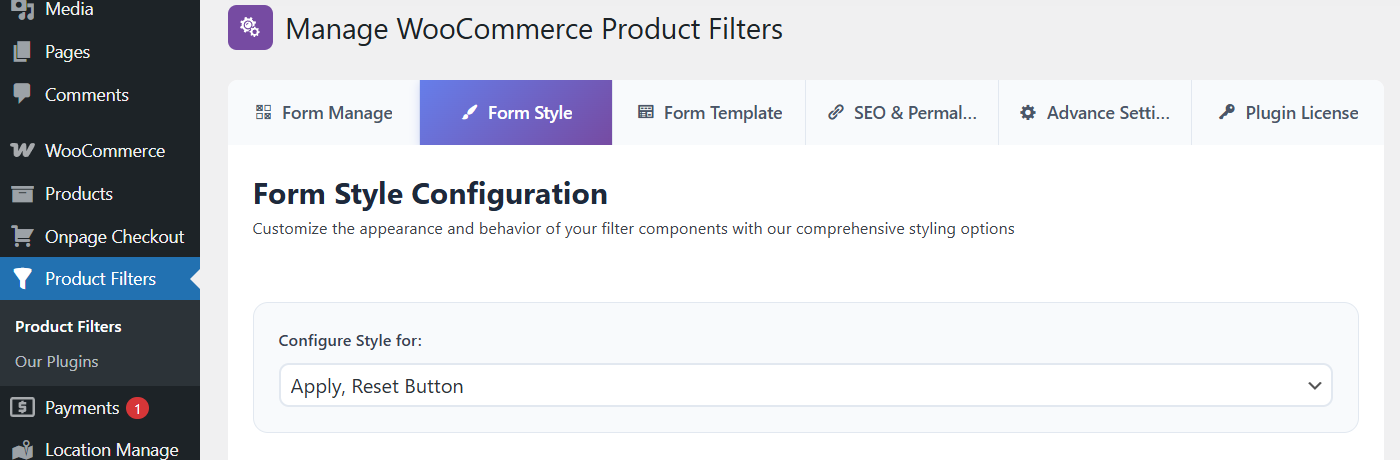Click the purple gear plugin logo icon
This screenshot has width=1400, height=460.
tap(250, 28)
